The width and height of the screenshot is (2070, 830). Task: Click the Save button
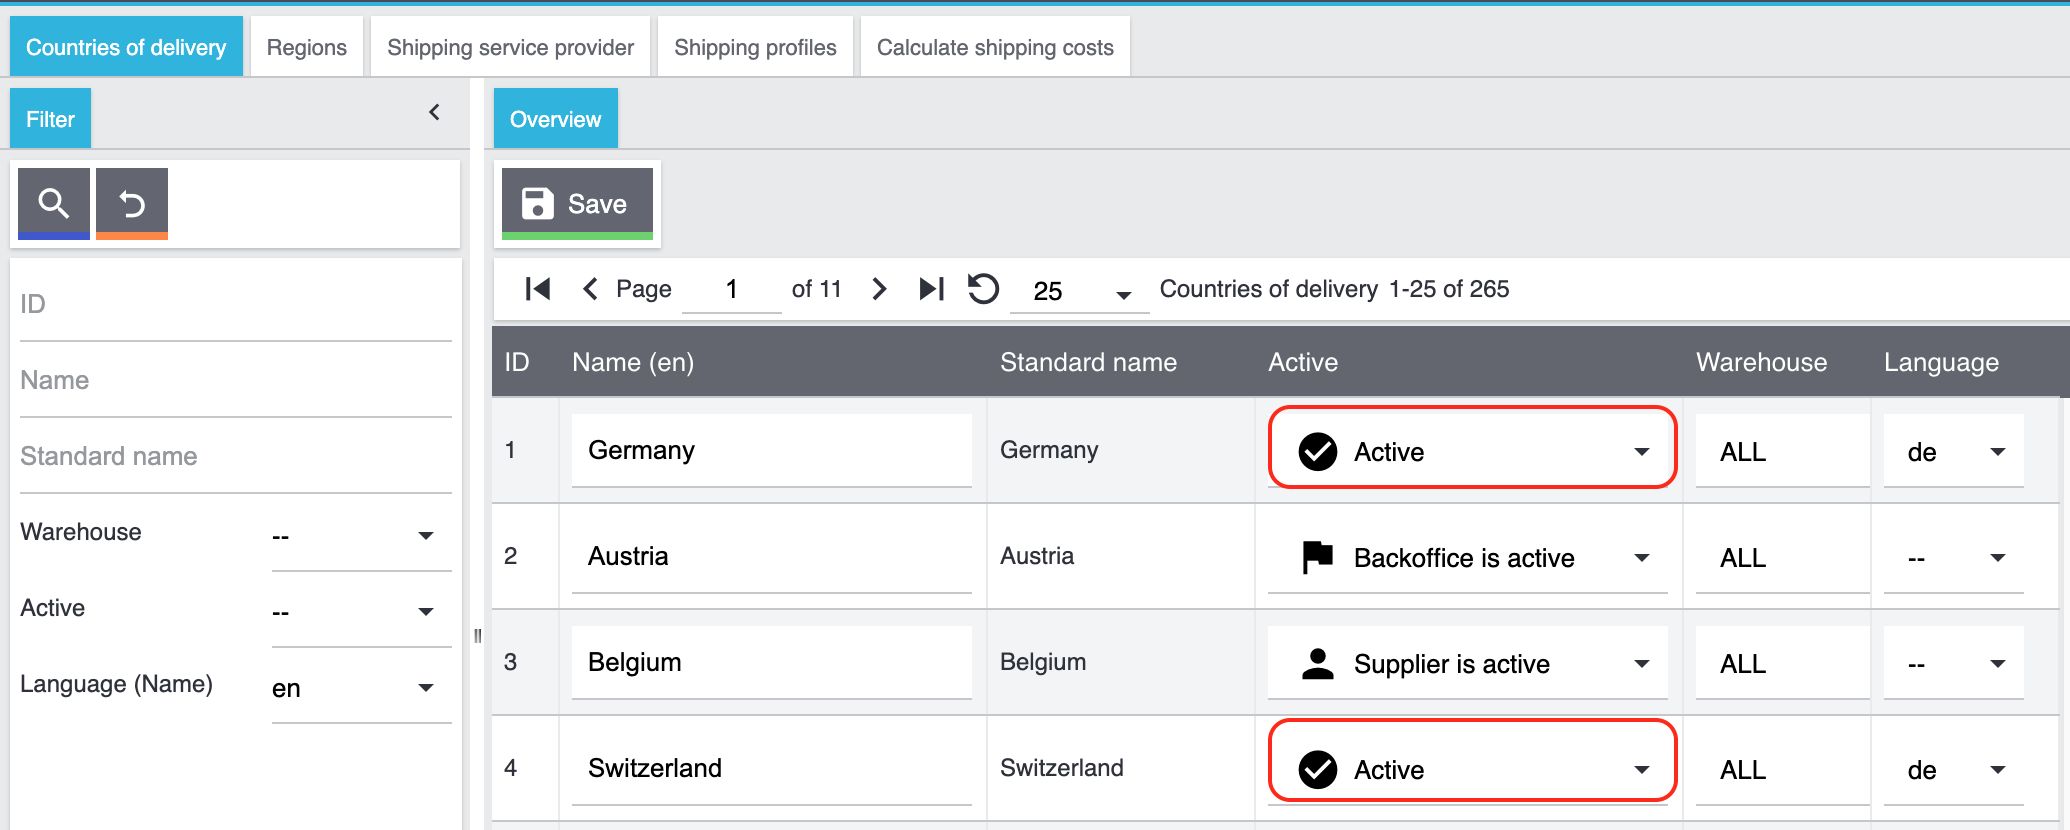pyautogui.click(x=577, y=203)
